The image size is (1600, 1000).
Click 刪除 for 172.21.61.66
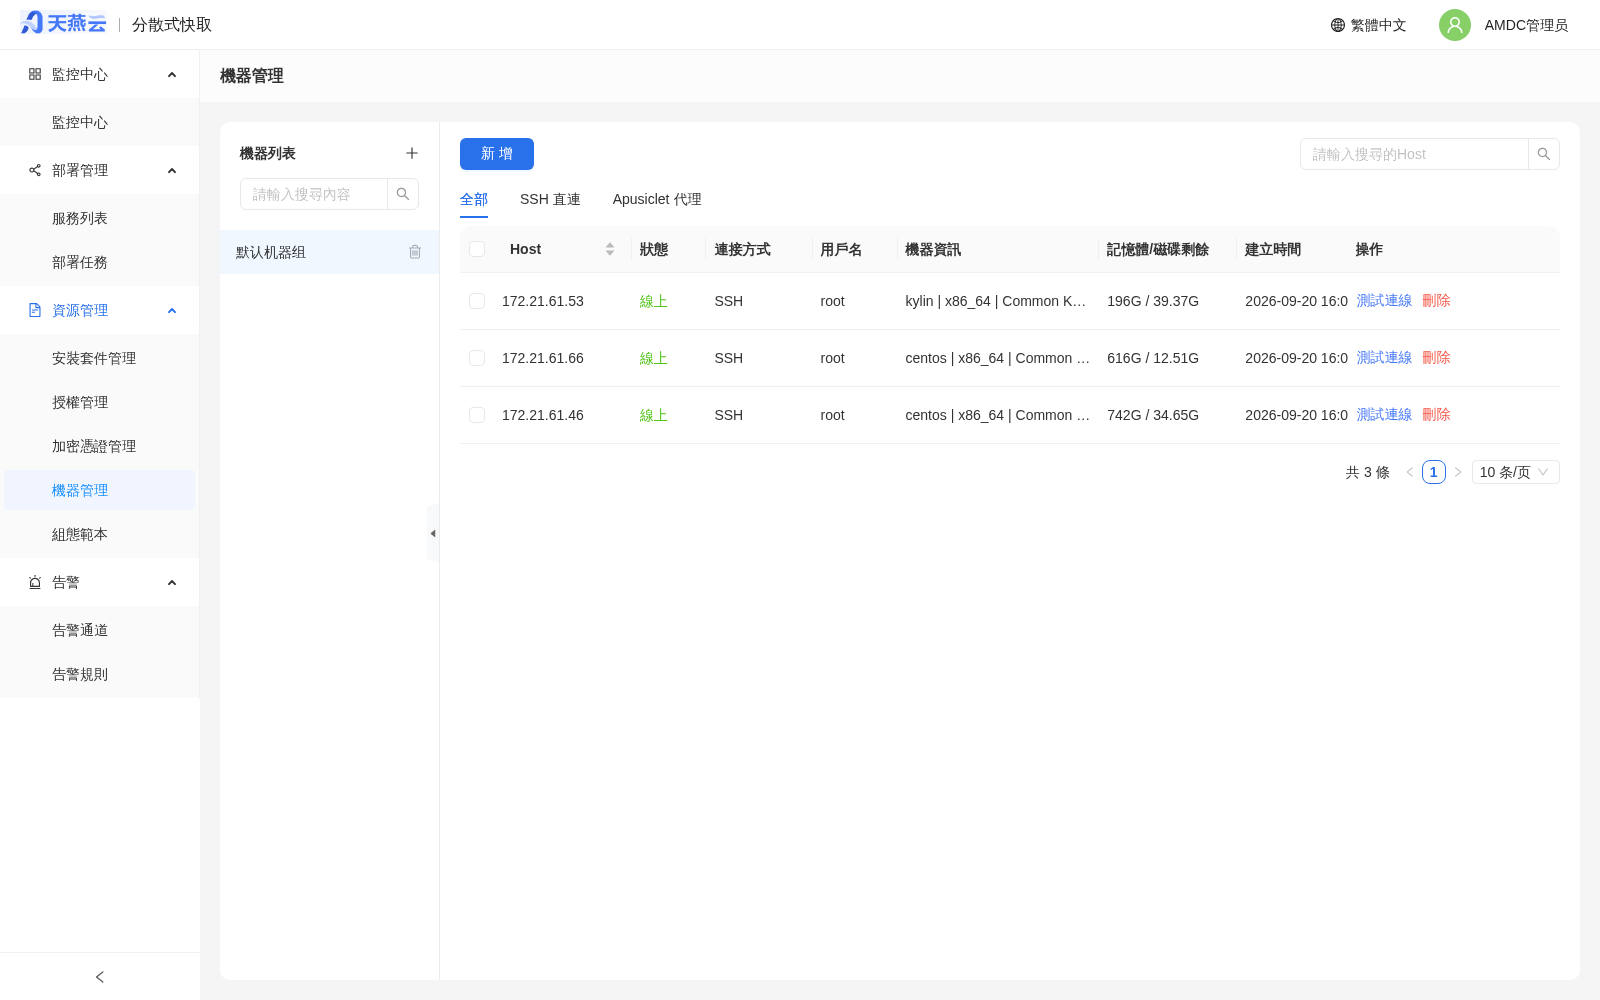pos(1436,358)
